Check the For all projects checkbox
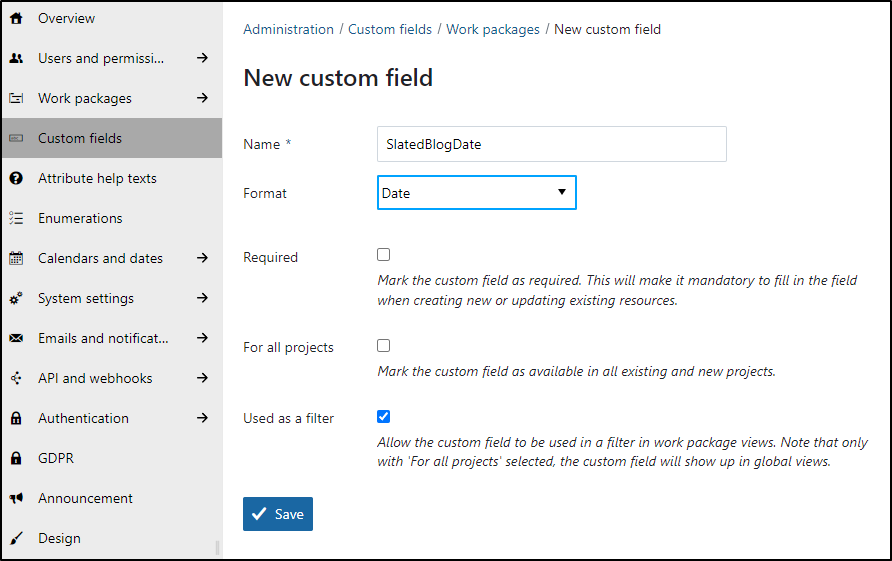 tap(383, 345)
